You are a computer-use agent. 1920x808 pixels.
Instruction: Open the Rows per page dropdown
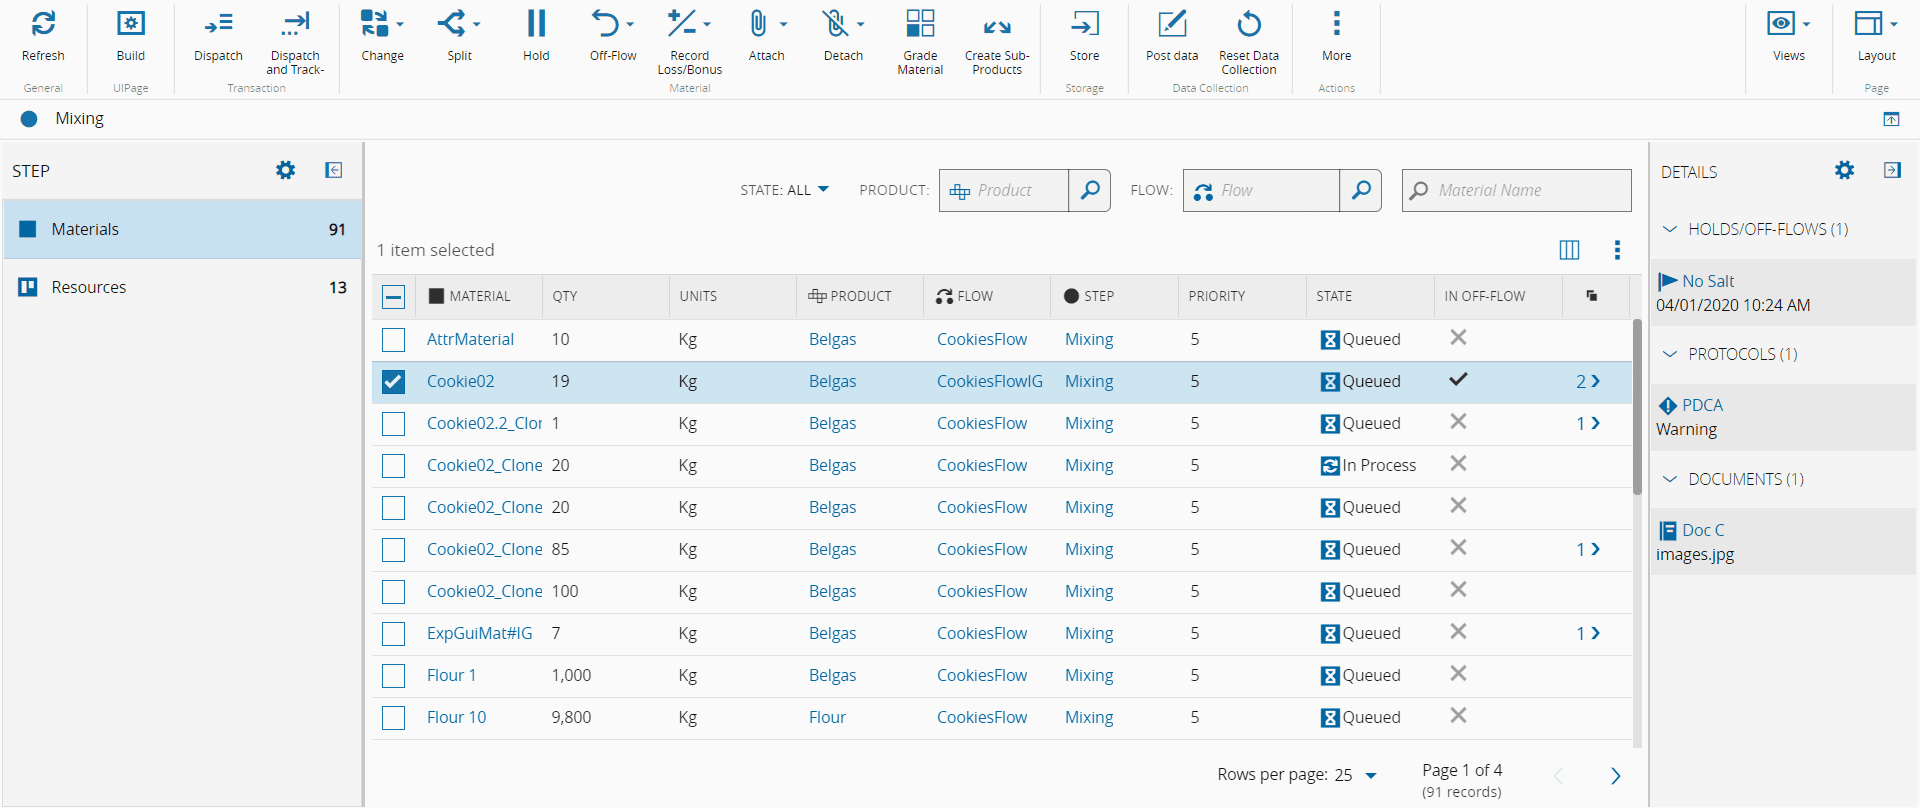tap(1370, 775)
